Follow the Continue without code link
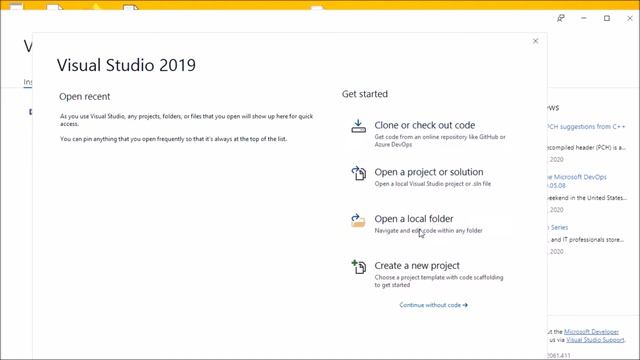 click(x=433, y=305)
